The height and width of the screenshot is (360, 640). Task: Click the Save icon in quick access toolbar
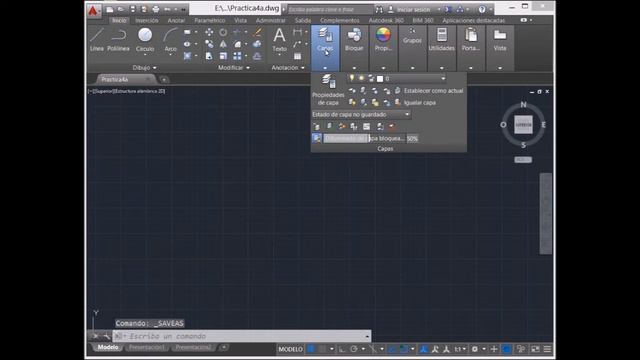pos(133,9)
